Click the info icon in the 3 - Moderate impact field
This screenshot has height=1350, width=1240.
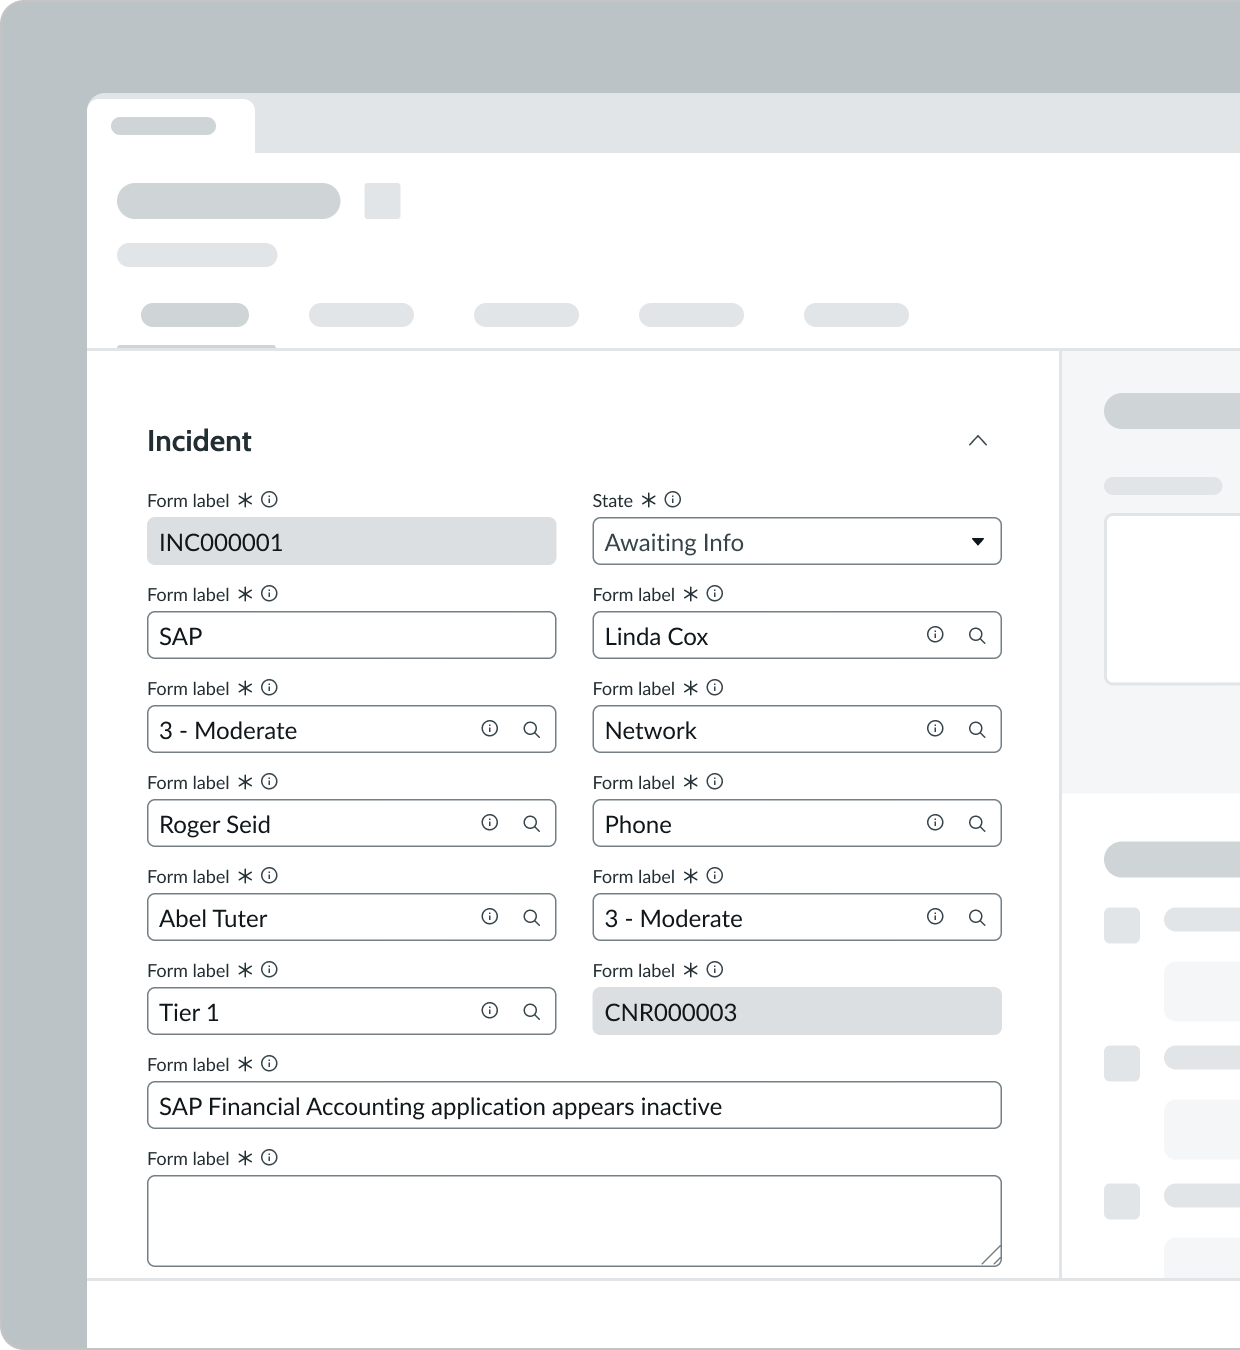click(488, 729)
